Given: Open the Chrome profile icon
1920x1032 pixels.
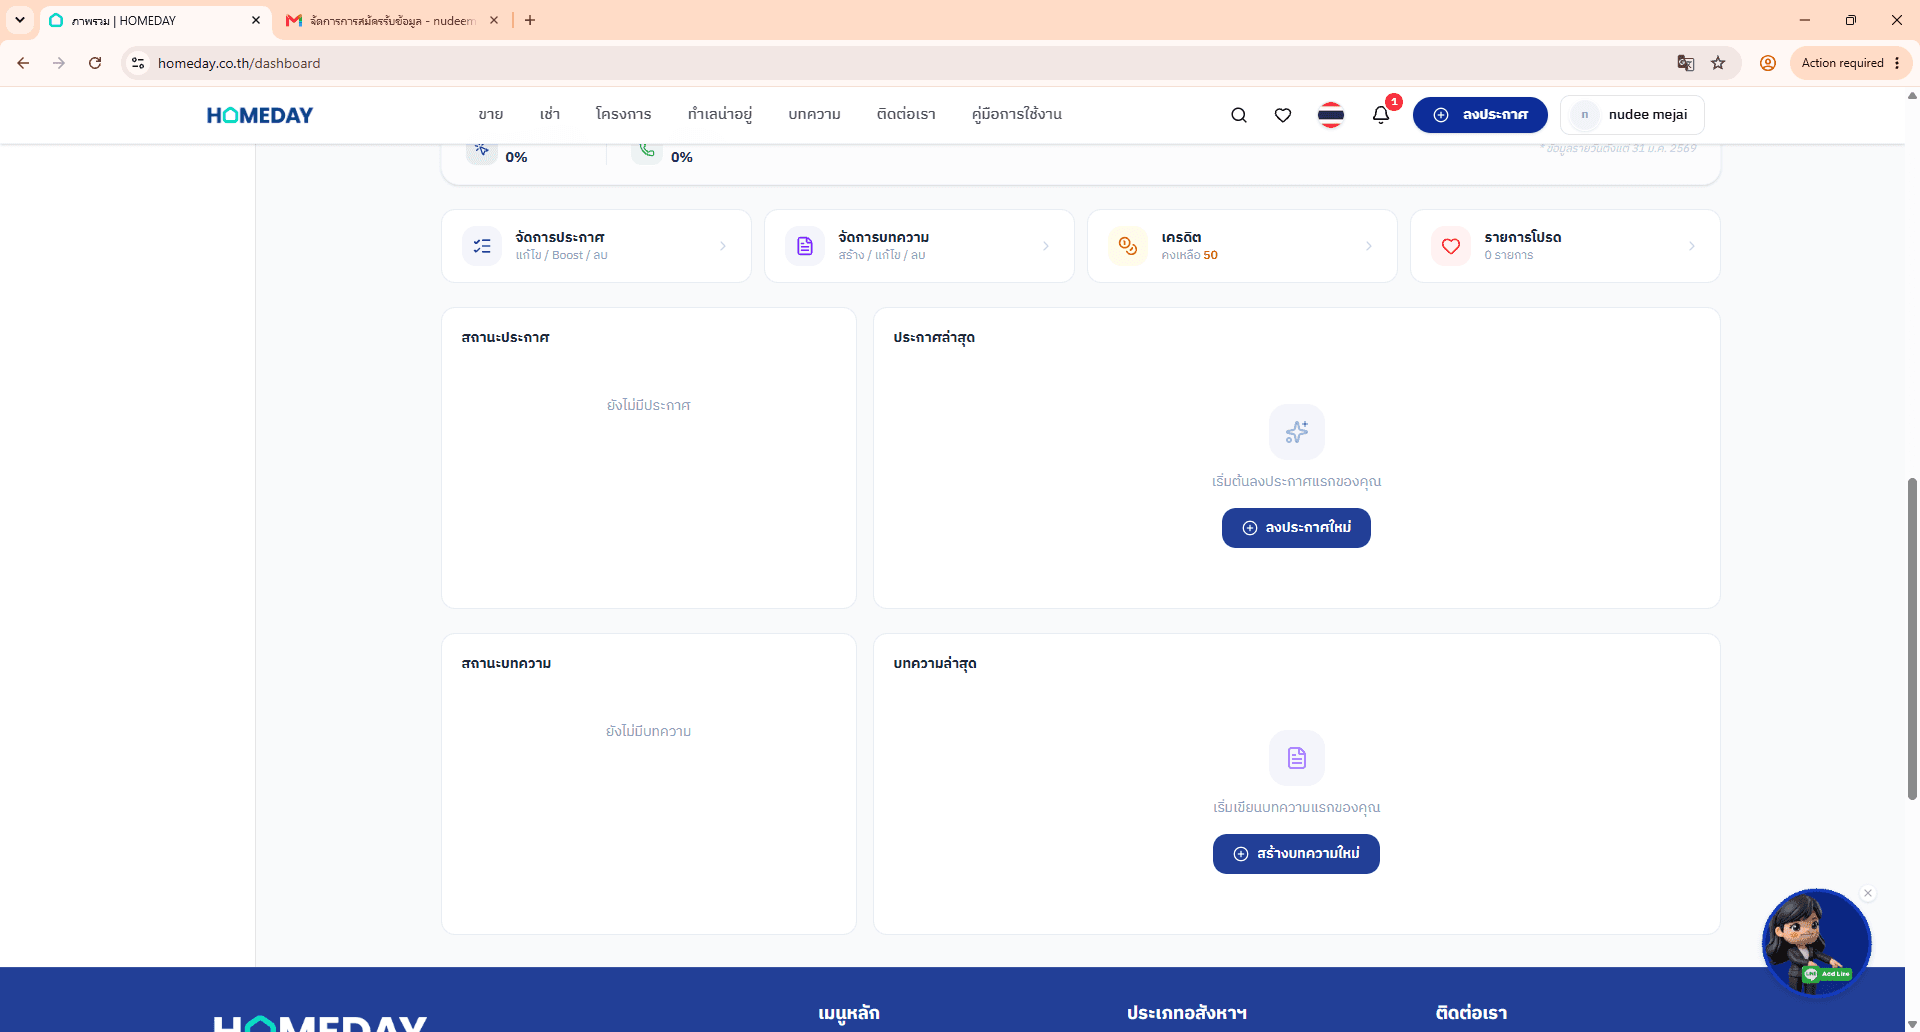Looking at the screenshot, I should 1768,63.
